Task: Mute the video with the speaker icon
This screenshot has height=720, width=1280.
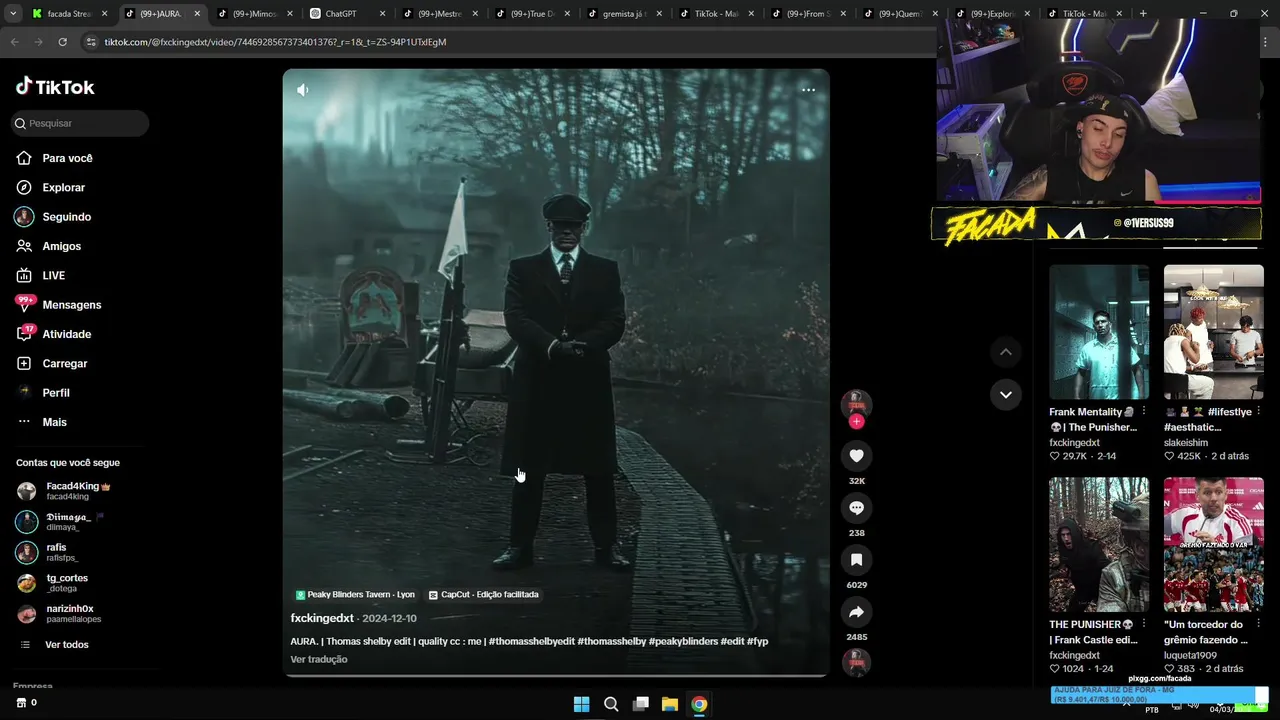Action: point(303,90)
